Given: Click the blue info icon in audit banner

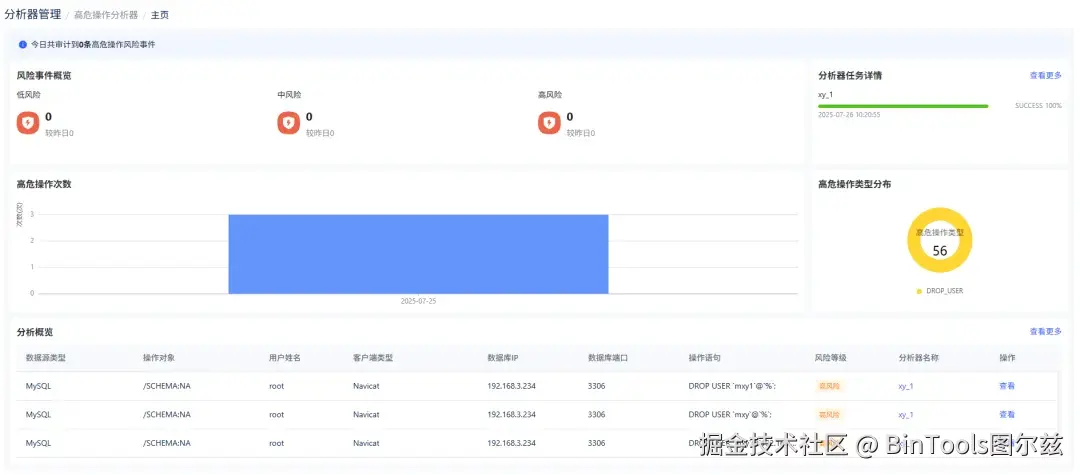Looking at the screenshot, I should pos(23,44).
